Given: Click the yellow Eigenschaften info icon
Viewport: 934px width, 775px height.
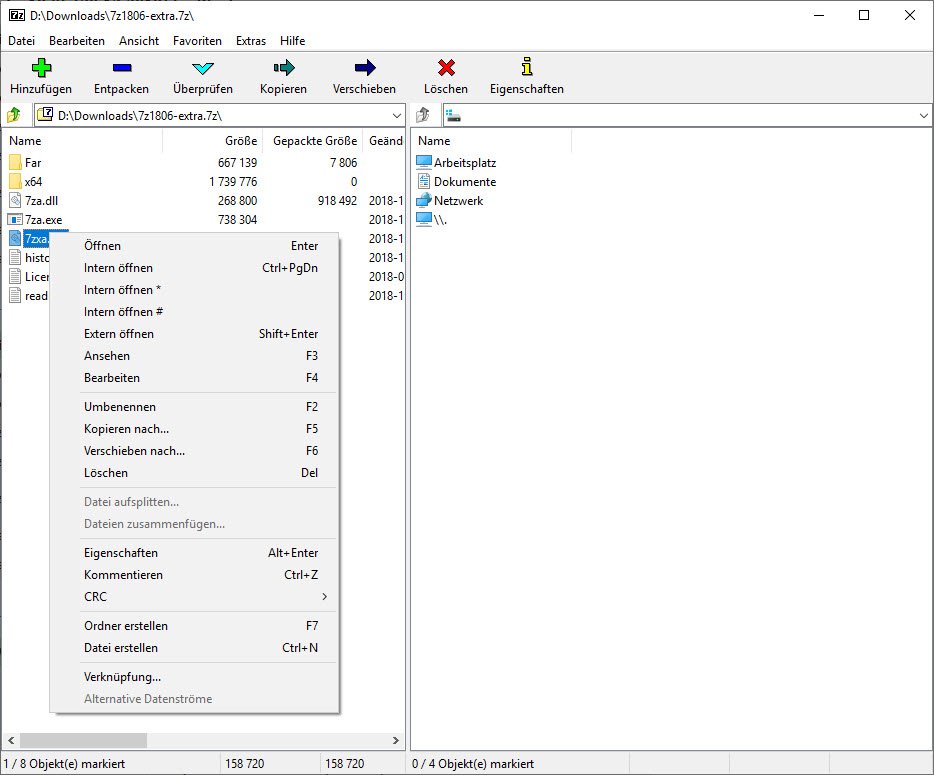Looking at the screenshot, I should [x=527, y=67].
